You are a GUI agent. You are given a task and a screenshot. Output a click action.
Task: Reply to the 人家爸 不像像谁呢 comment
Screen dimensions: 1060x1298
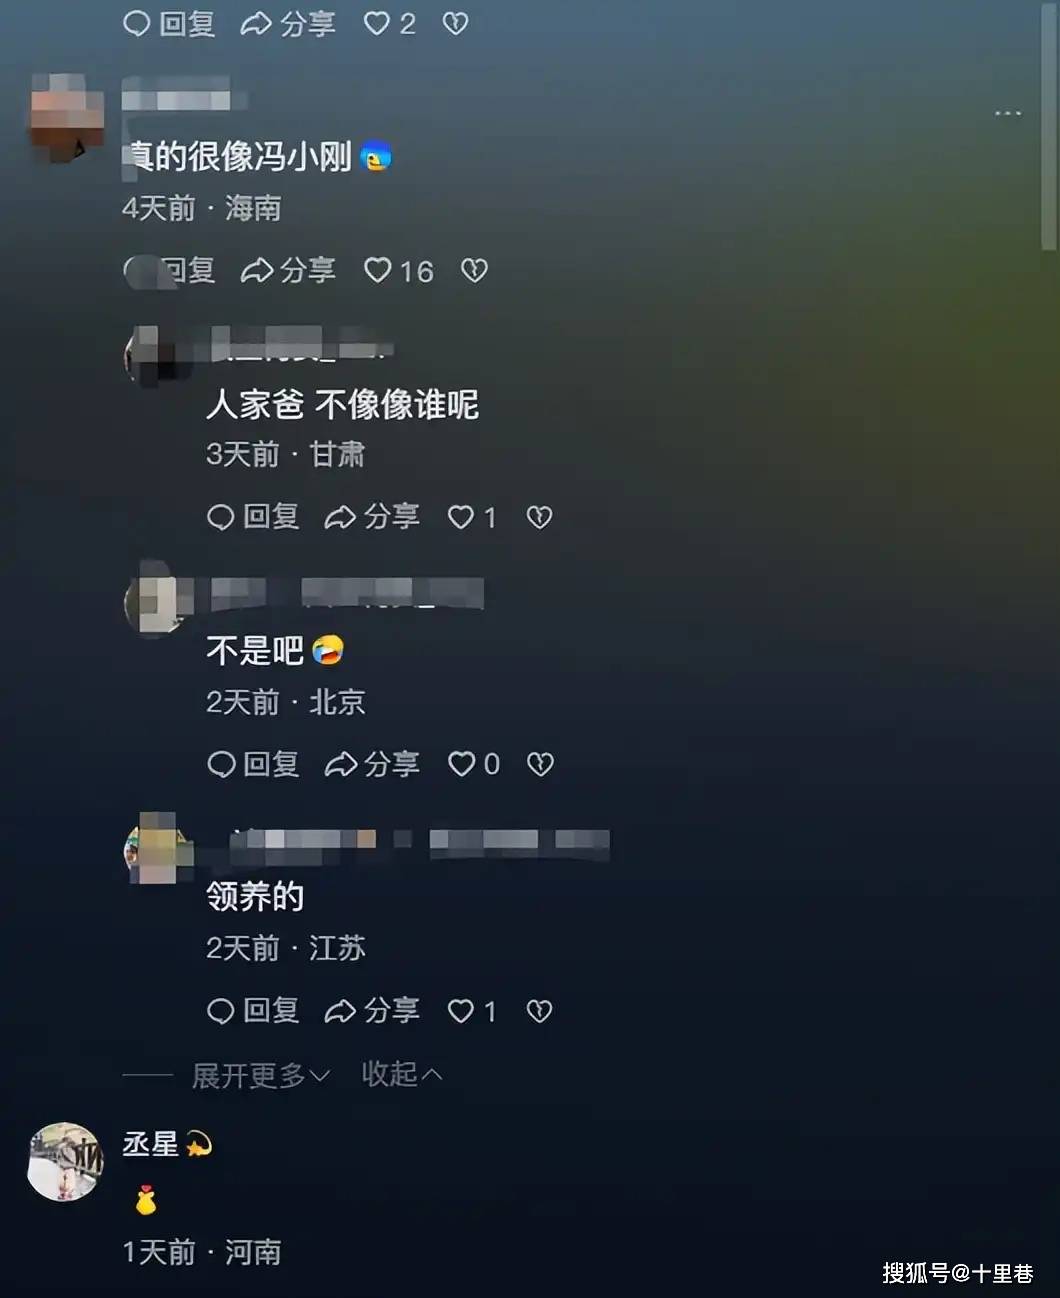[x=253, y=517]
